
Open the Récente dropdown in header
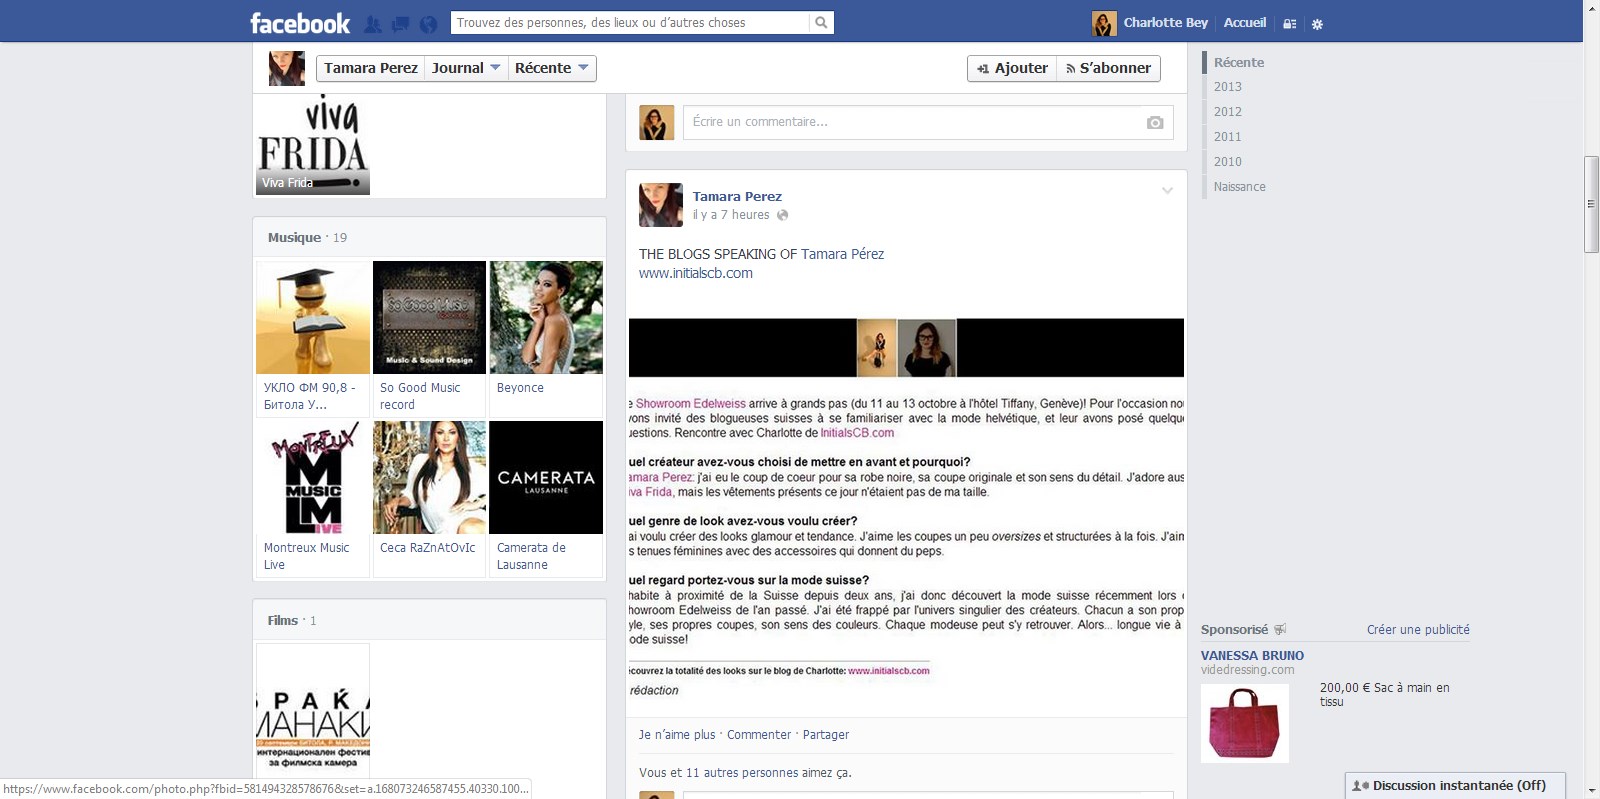pos(552,68)
